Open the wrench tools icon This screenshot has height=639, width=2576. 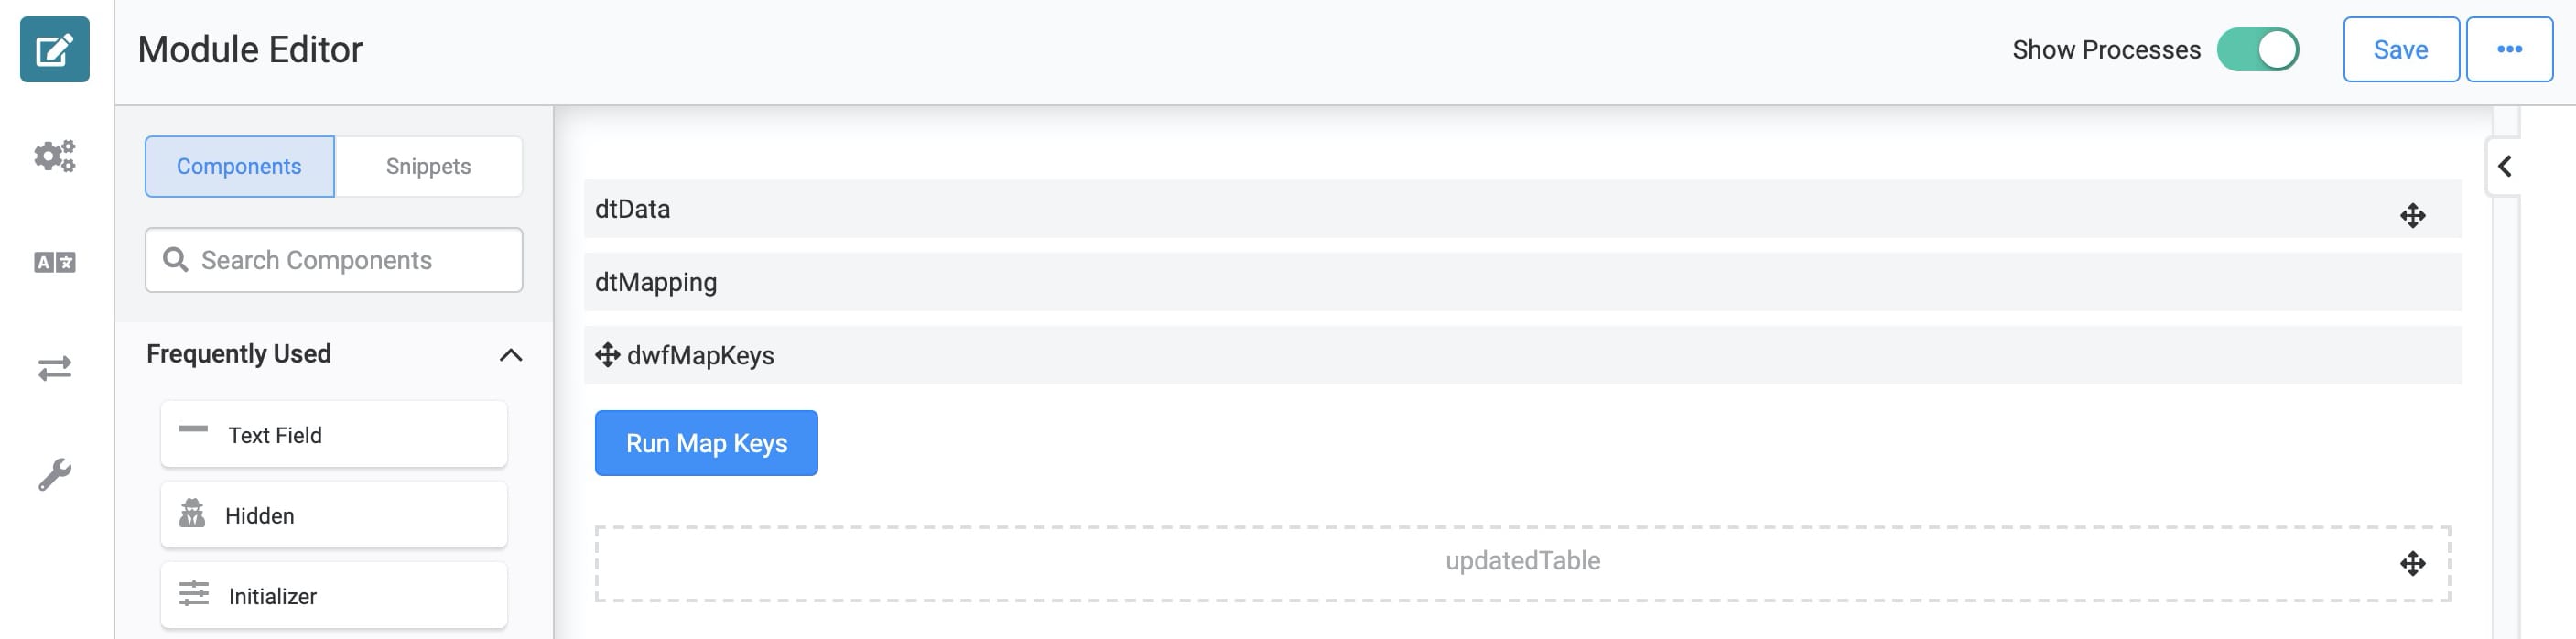[54, 474]
